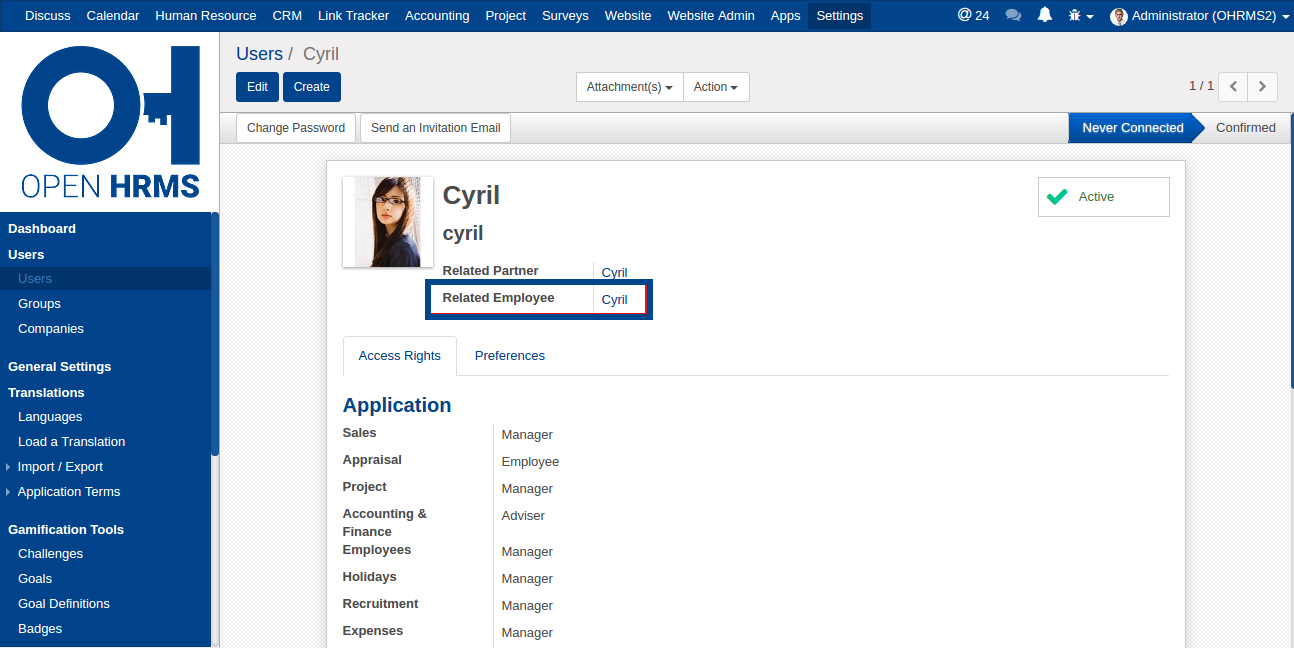Viewport: 1294px width, 648px height.
Task: Toggle the Active status button
Action: 1103,197
